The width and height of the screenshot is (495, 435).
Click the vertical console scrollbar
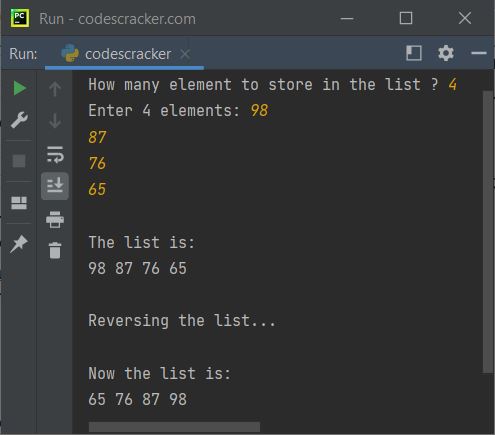pos(488,232)
